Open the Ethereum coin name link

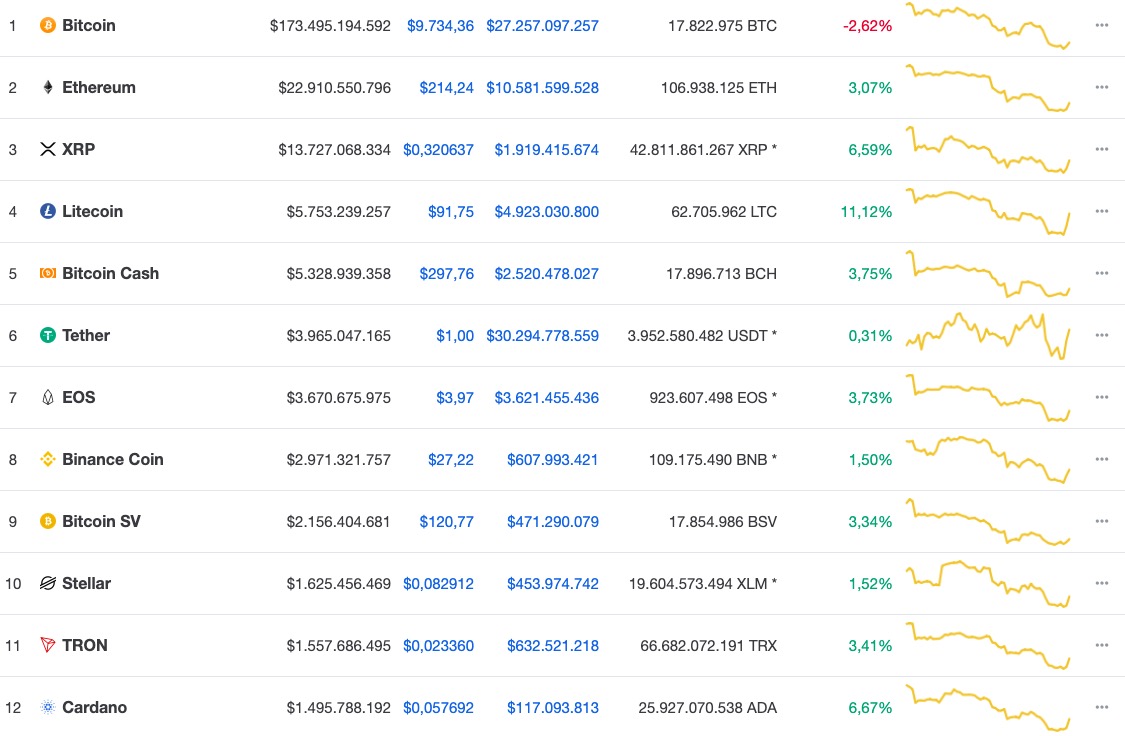click(x=99, y=88)
